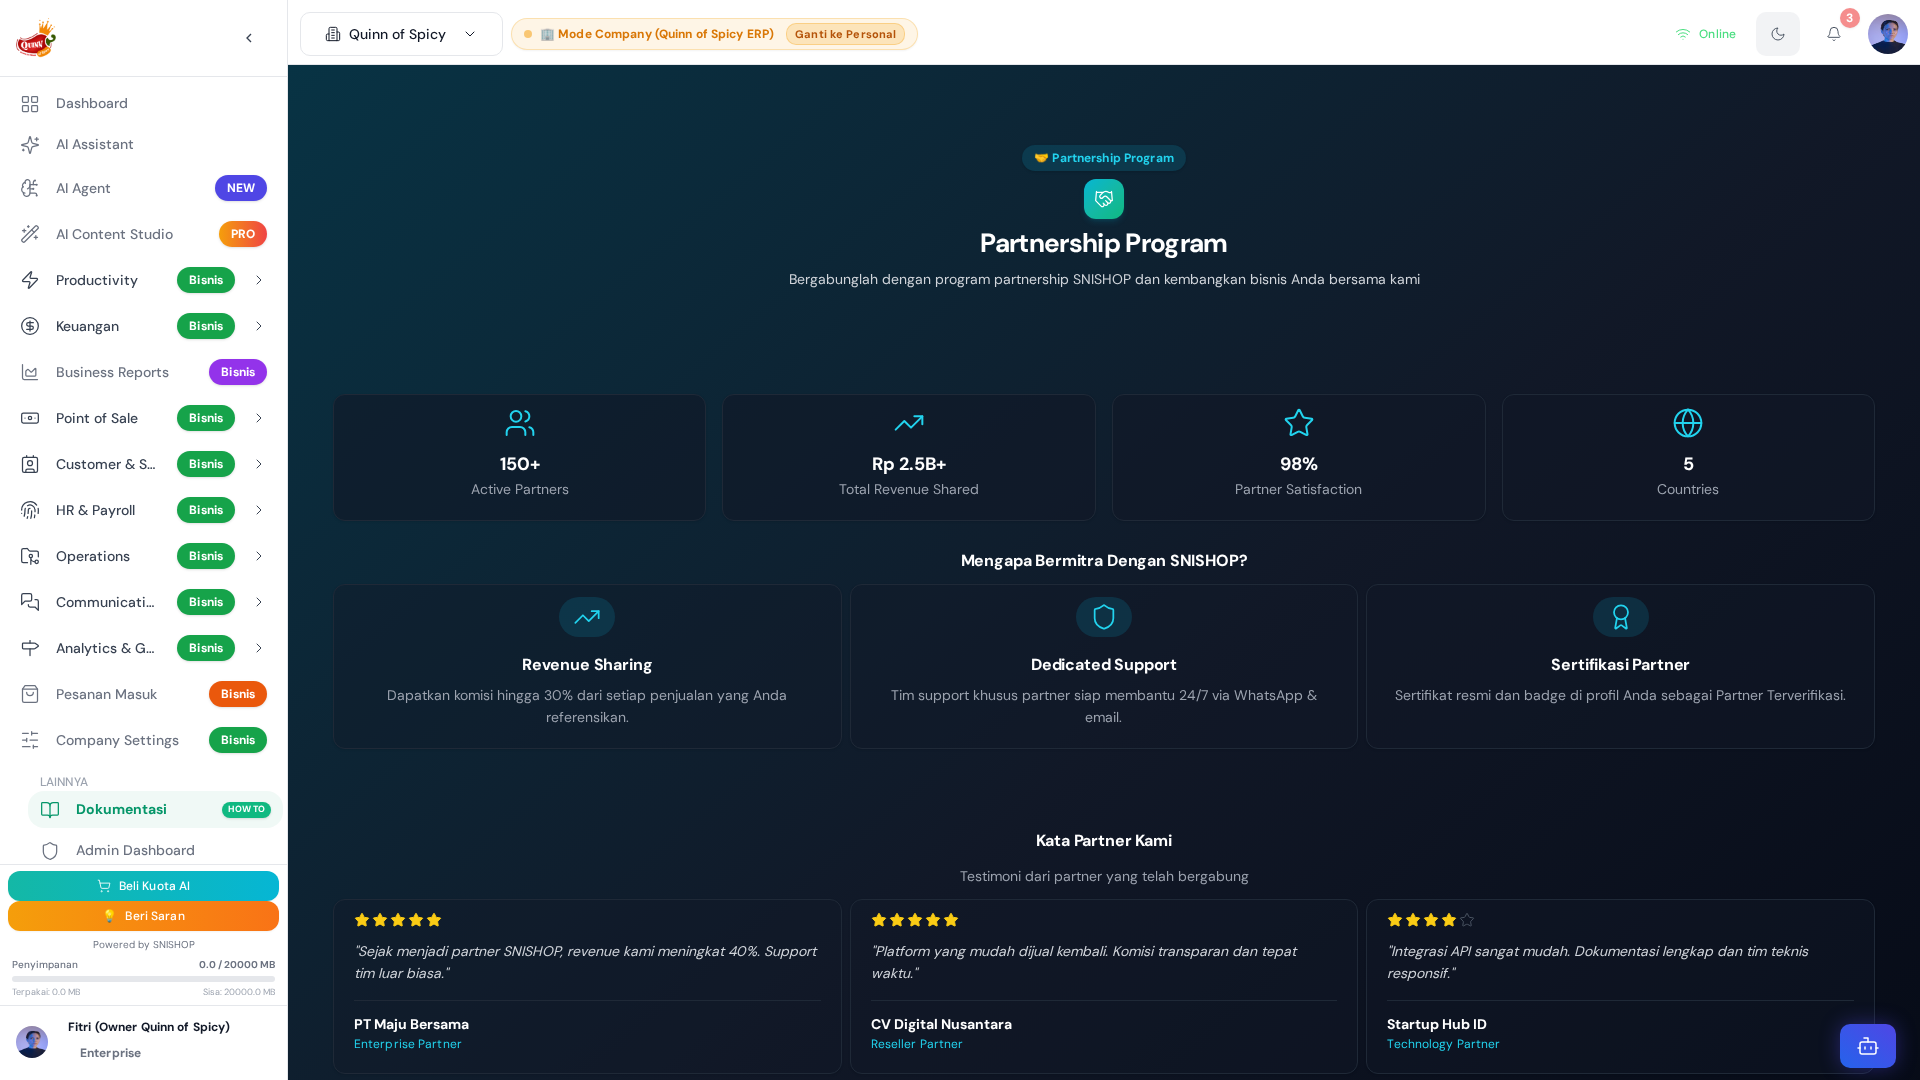Image resolution: width=1920 pixels, height=1080 pixels.
Task: Expand the HR & Payroll chevron
Action: (258, 510)
